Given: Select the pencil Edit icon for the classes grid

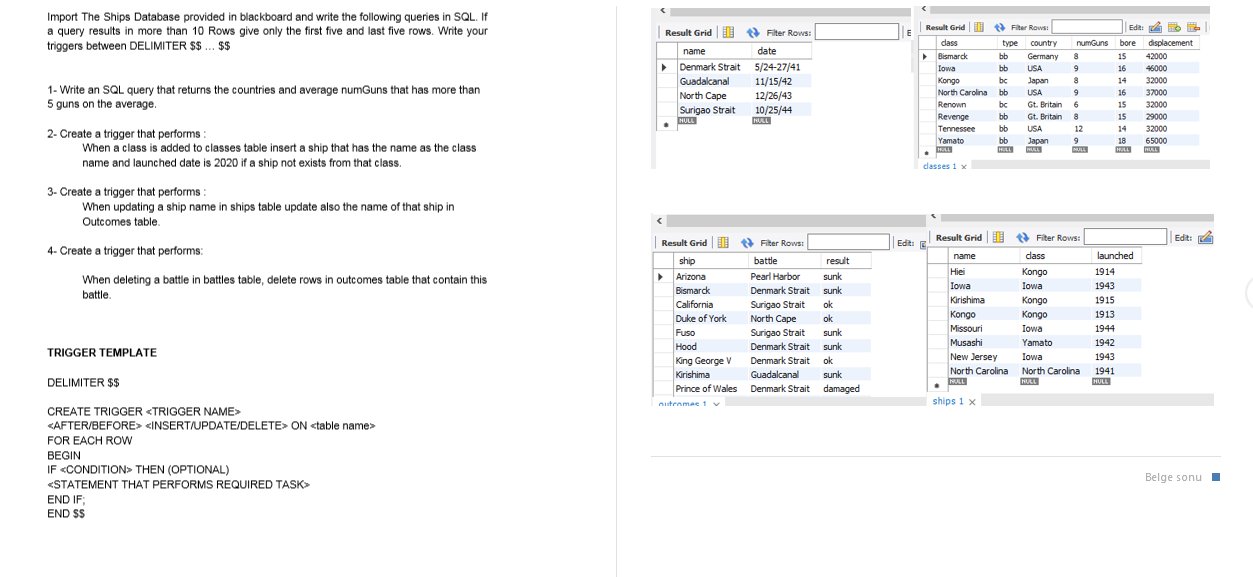Looking at the screenshot, I should (1155, 29).
